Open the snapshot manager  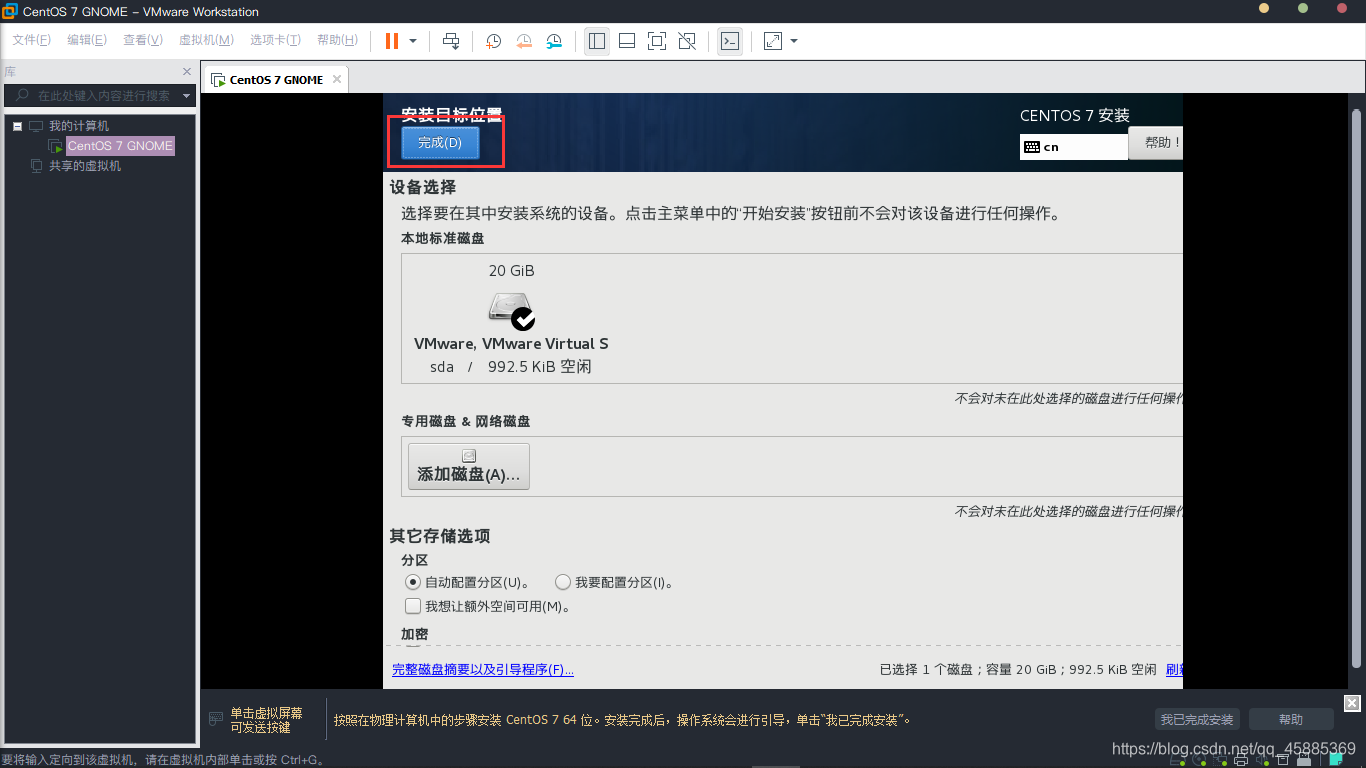pyautogui.click(x=554, y=41)
